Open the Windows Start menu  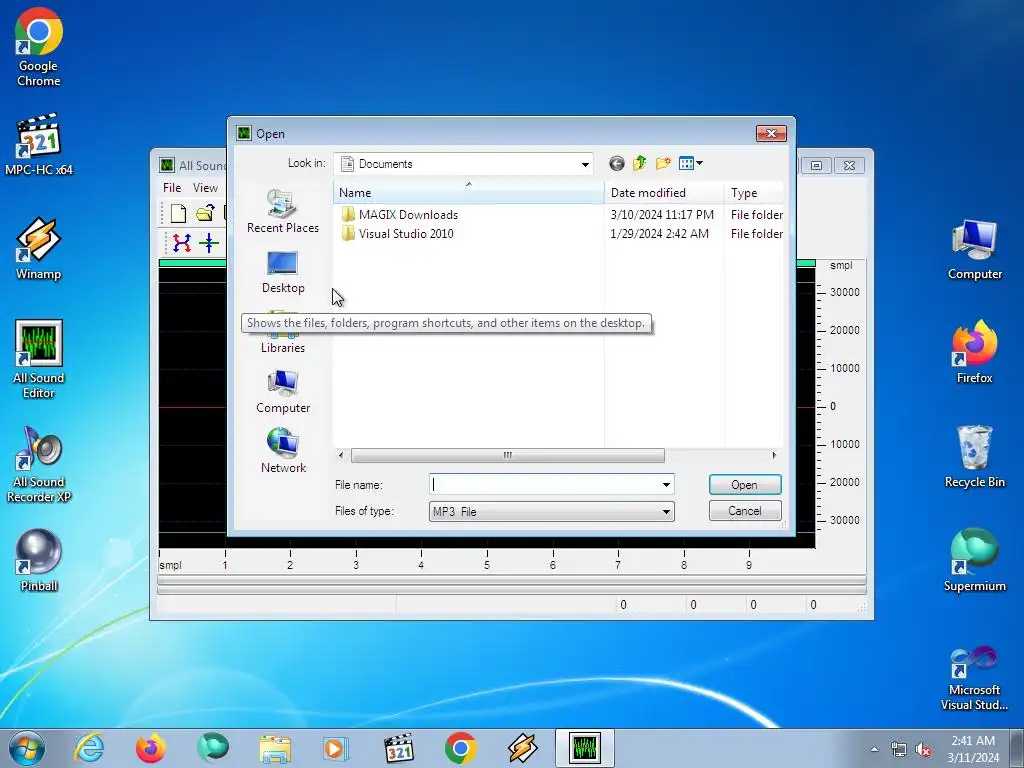tap(27, 748)
